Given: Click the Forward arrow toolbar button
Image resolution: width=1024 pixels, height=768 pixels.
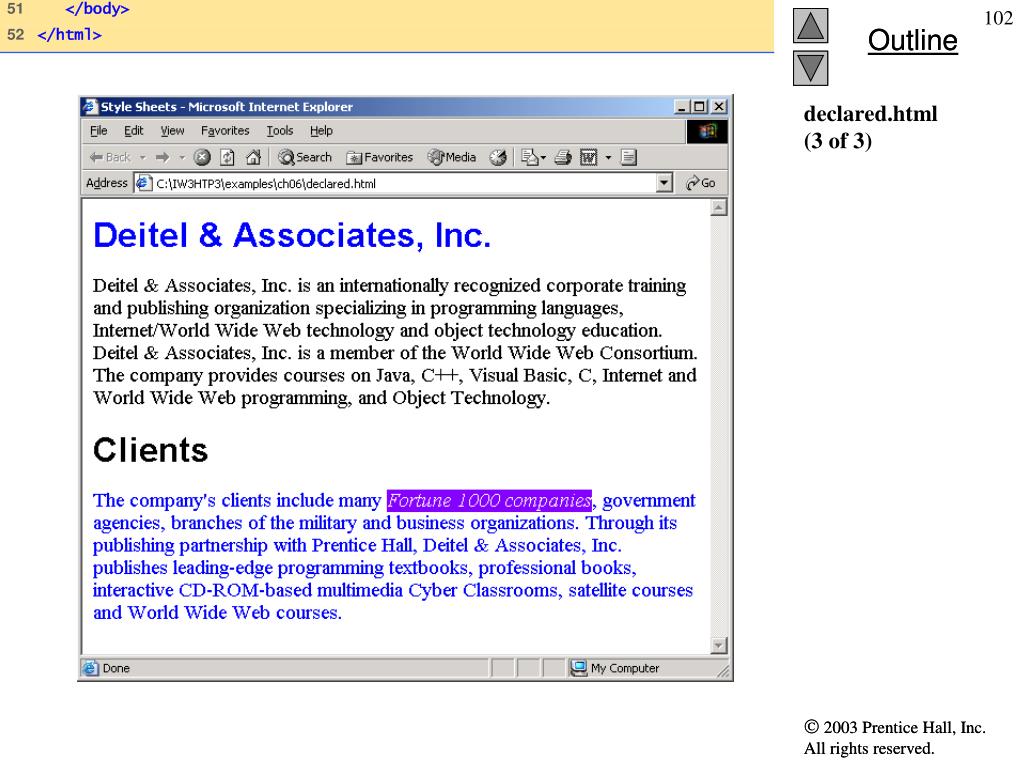Looking at the screenshot, I should coord(163,157).
